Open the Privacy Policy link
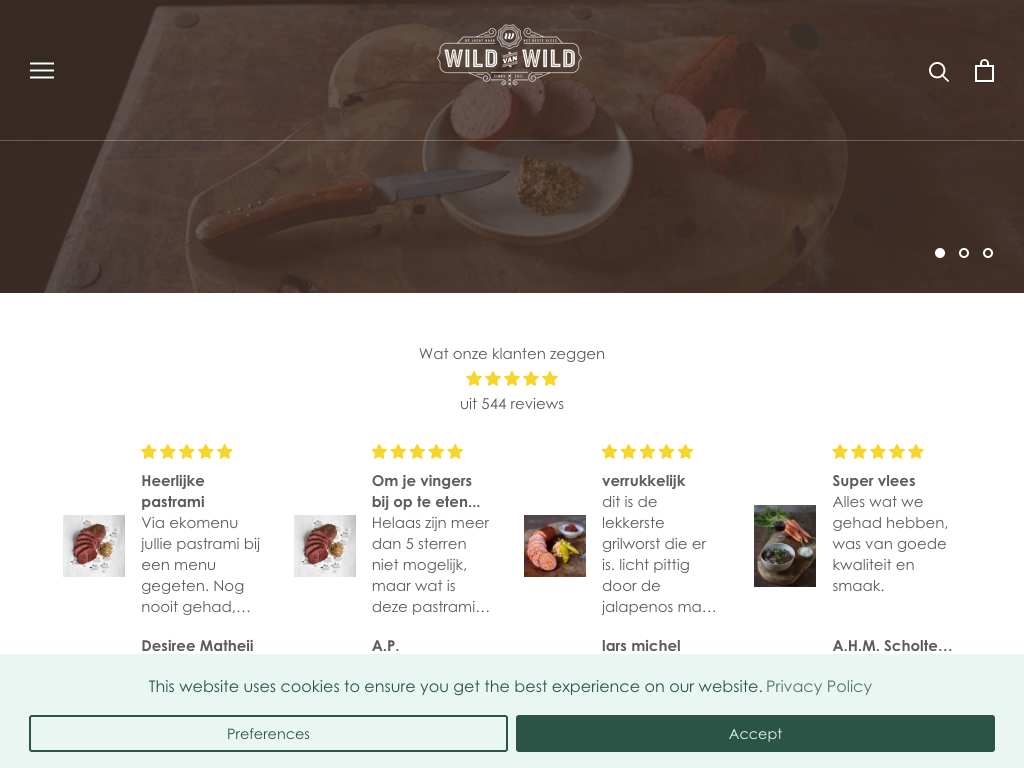This screenshot has width=1024, height=768. [819, 686]
